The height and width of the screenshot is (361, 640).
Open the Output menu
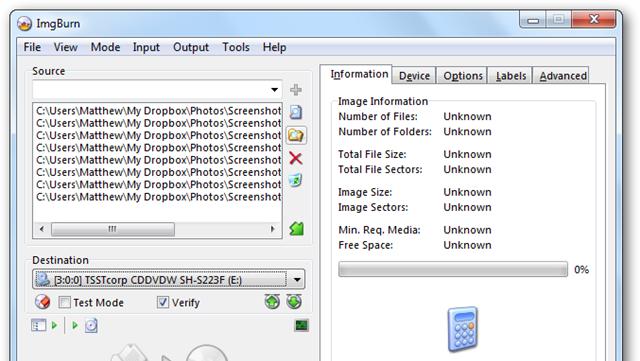point(191,47)
